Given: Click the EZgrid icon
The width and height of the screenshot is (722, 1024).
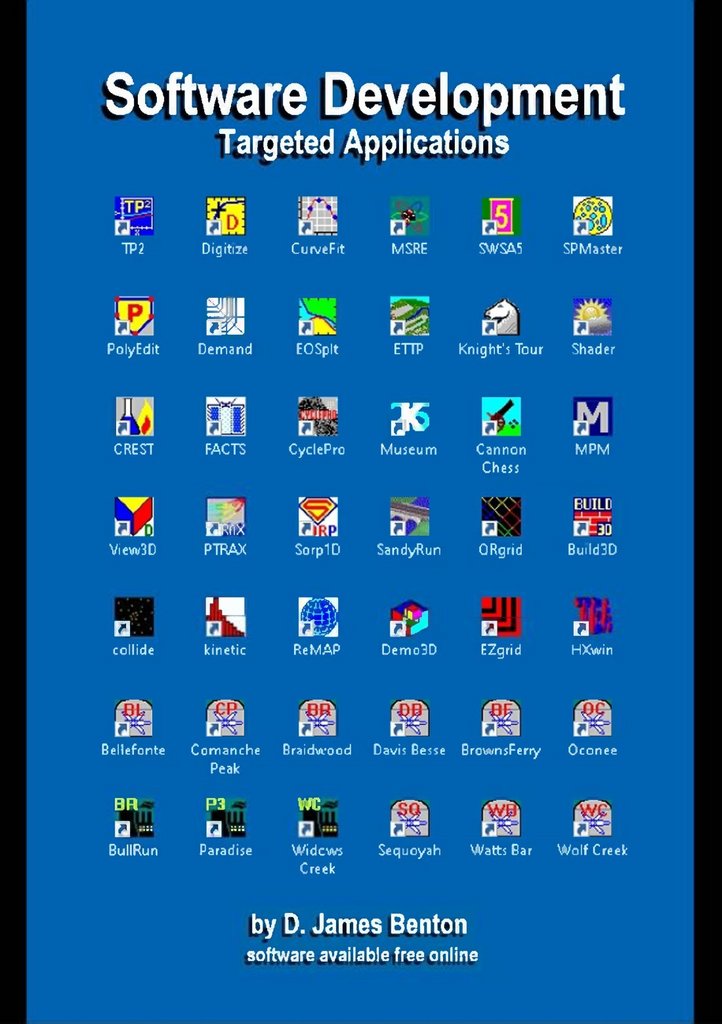Looking at the screenshot, I should [501, 616].
